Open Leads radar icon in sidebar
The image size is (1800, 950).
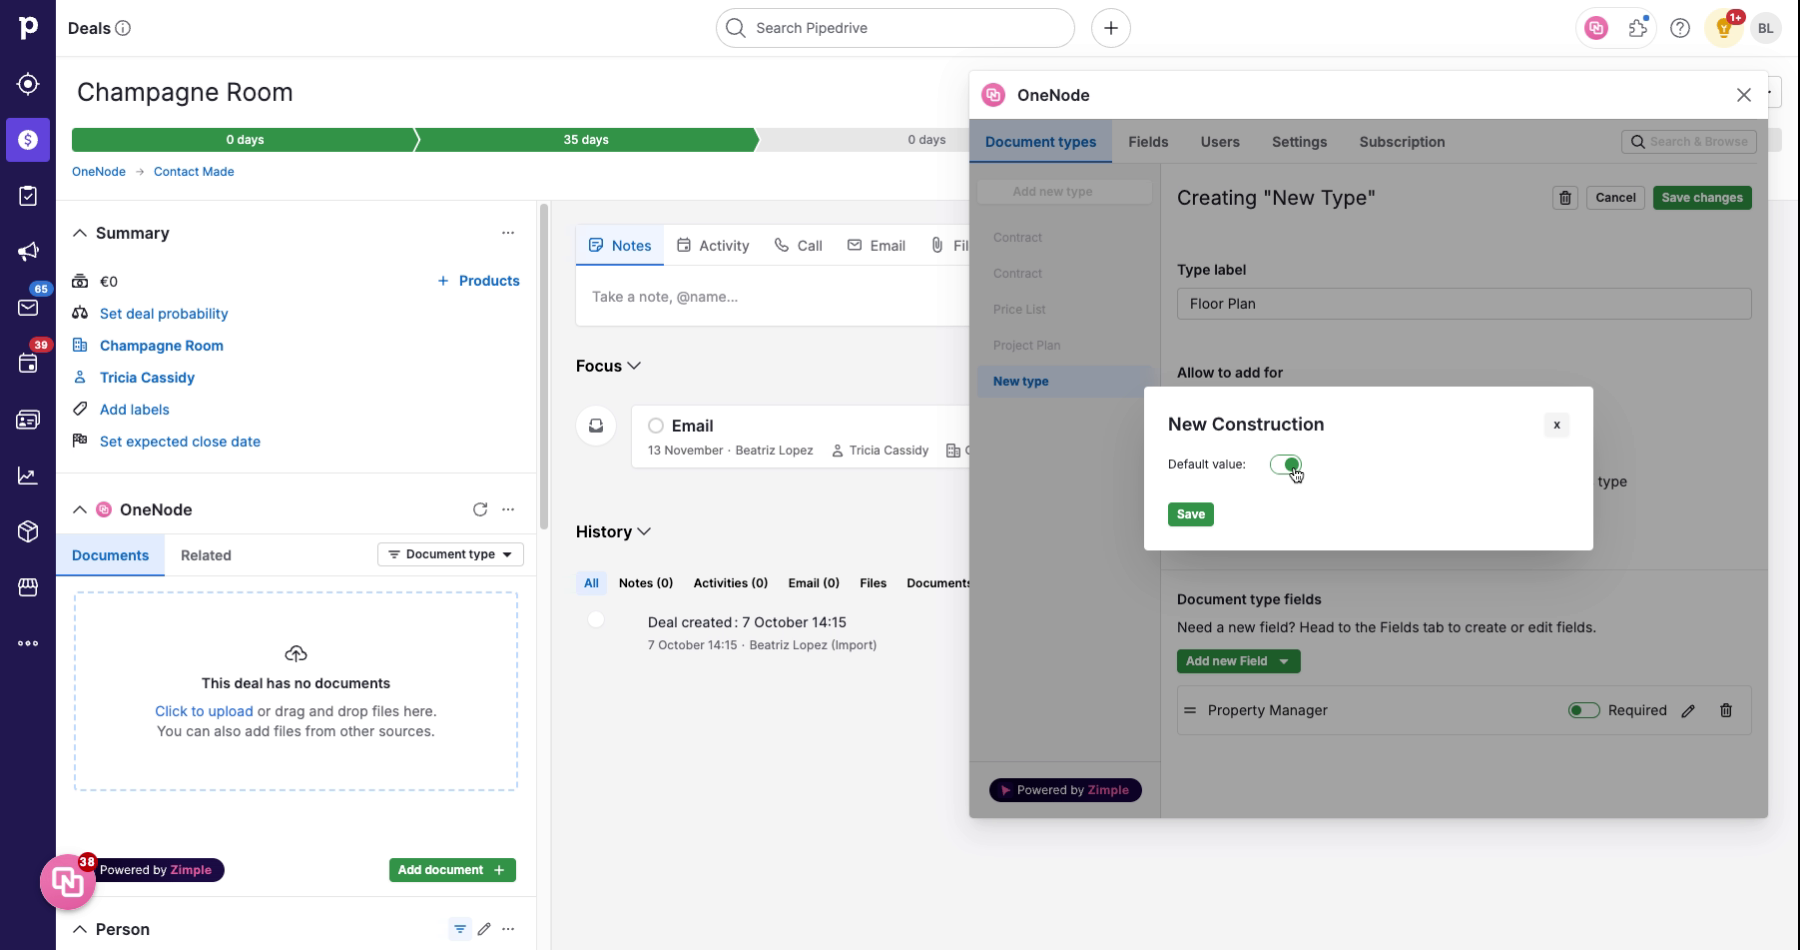[28, 84]
